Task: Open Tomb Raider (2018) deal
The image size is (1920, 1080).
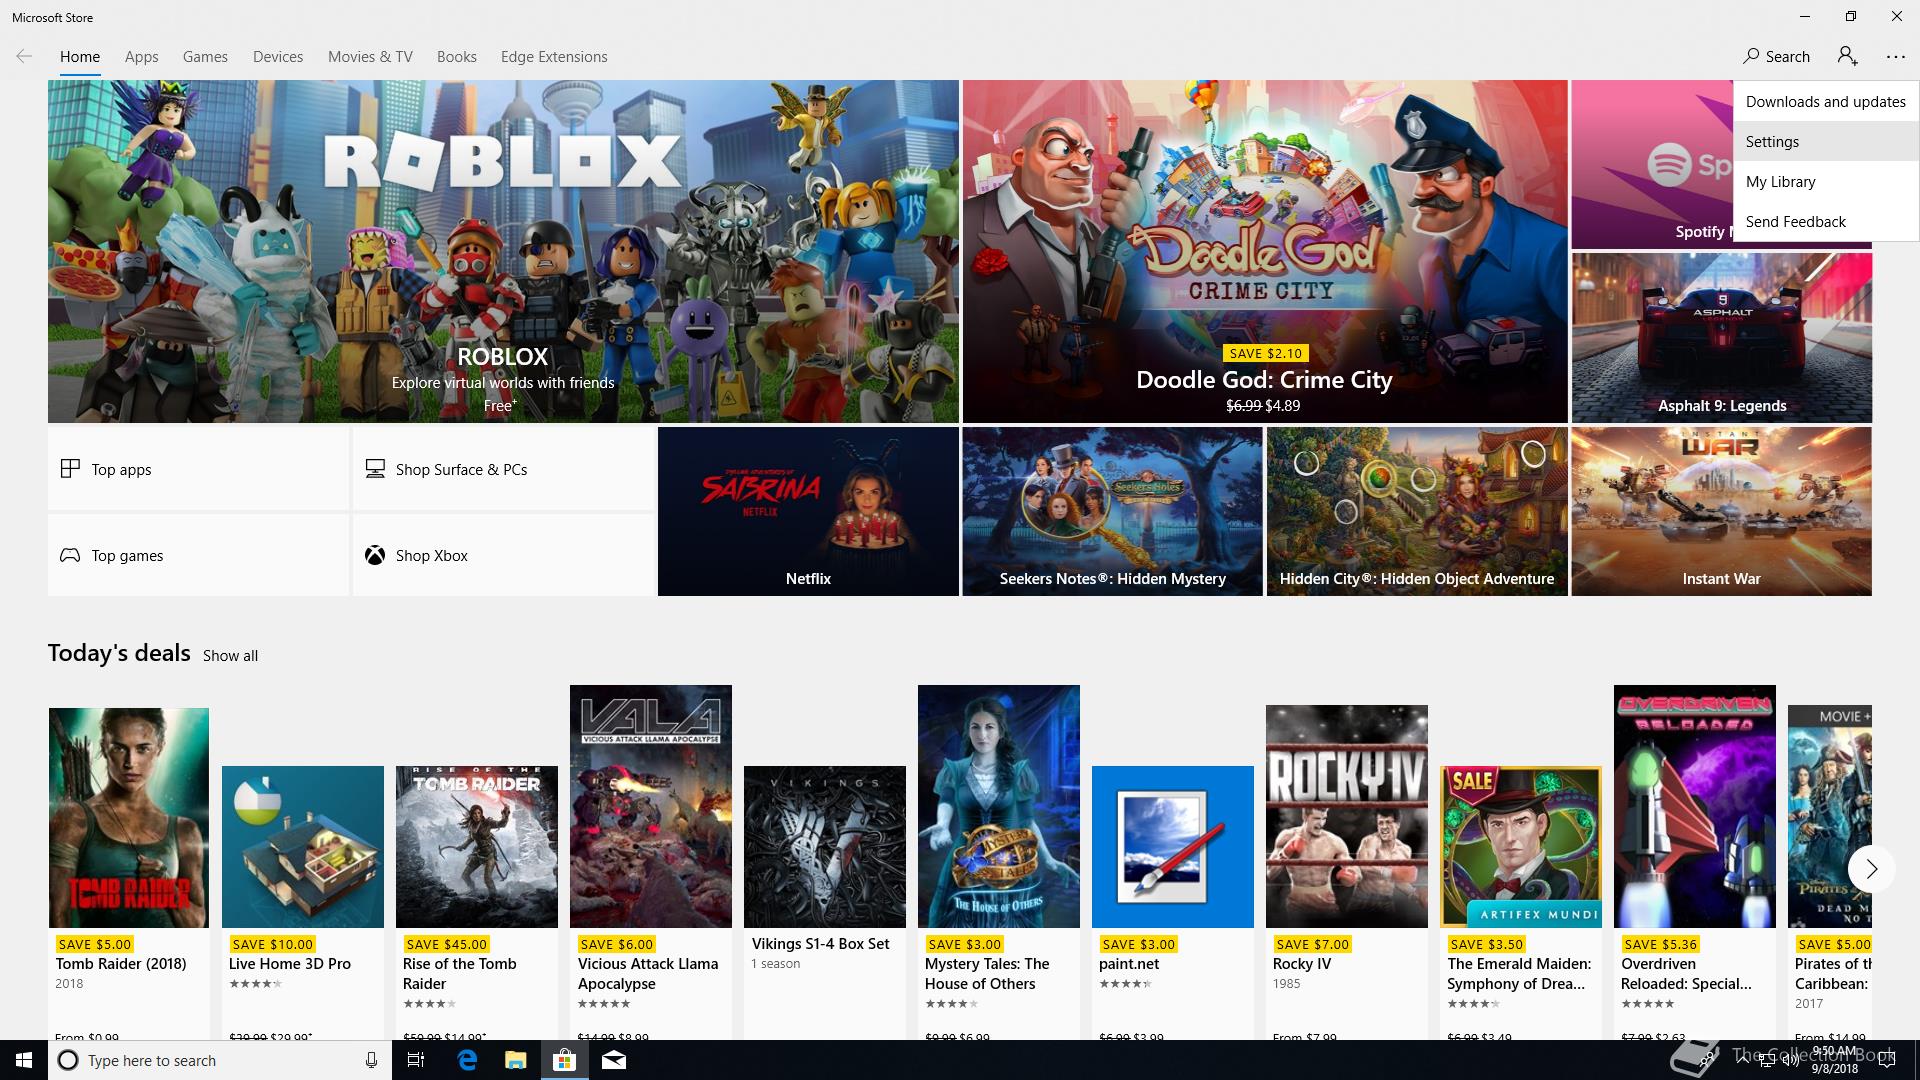Action: pos(129,872)
